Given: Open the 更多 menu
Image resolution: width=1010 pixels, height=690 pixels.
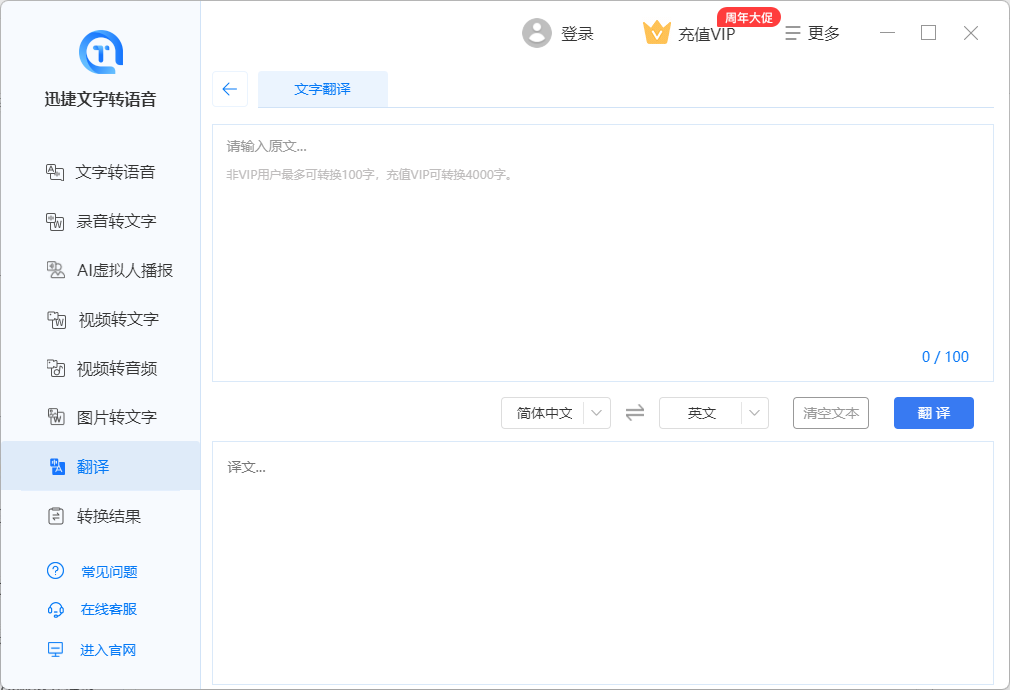Looking at the screenshot, I should (x=813, y=33).
